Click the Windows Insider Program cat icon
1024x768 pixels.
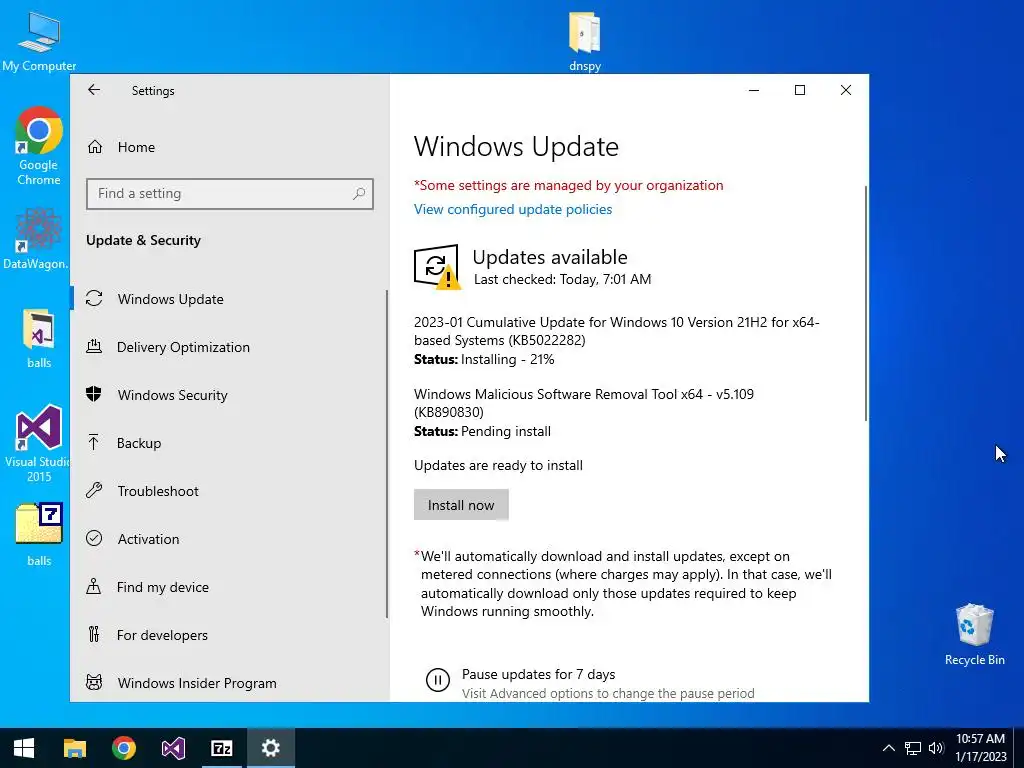(94, 682)
